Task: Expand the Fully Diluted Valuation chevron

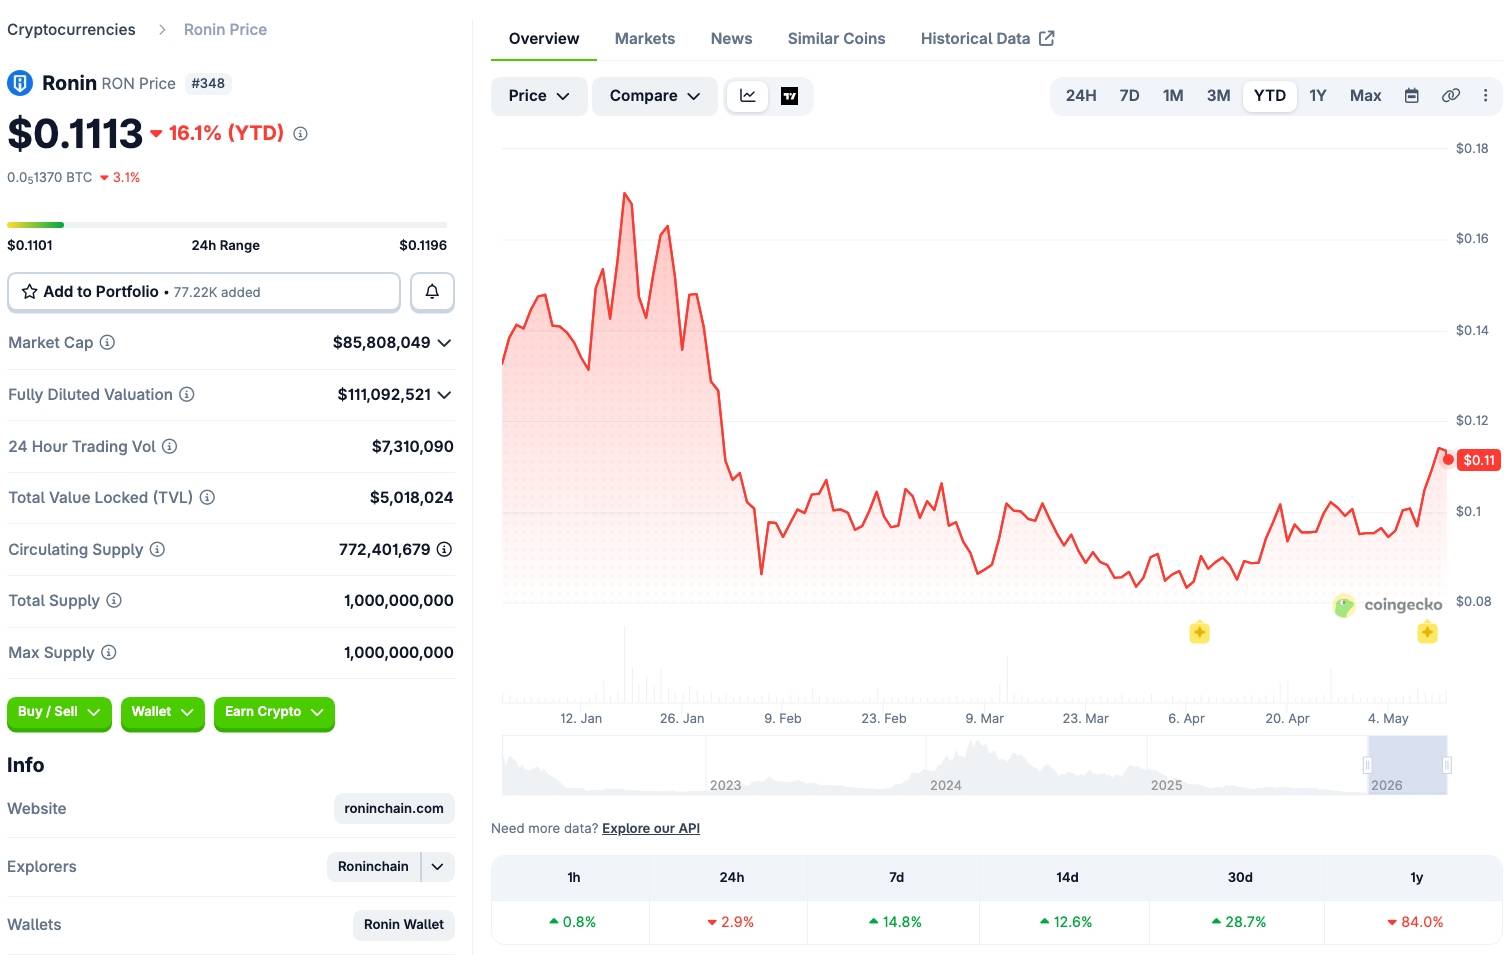Action: pyautogui.click(x=445, y=395)
